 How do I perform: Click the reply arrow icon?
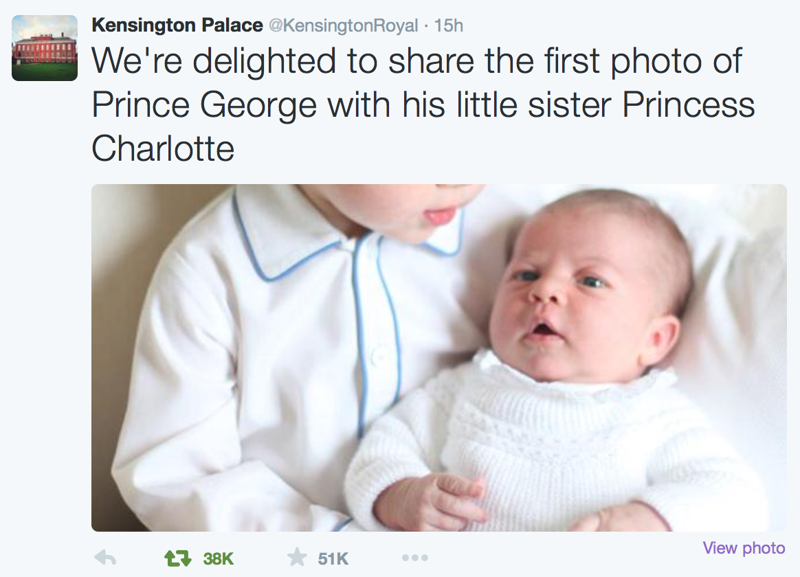[105, 558]
